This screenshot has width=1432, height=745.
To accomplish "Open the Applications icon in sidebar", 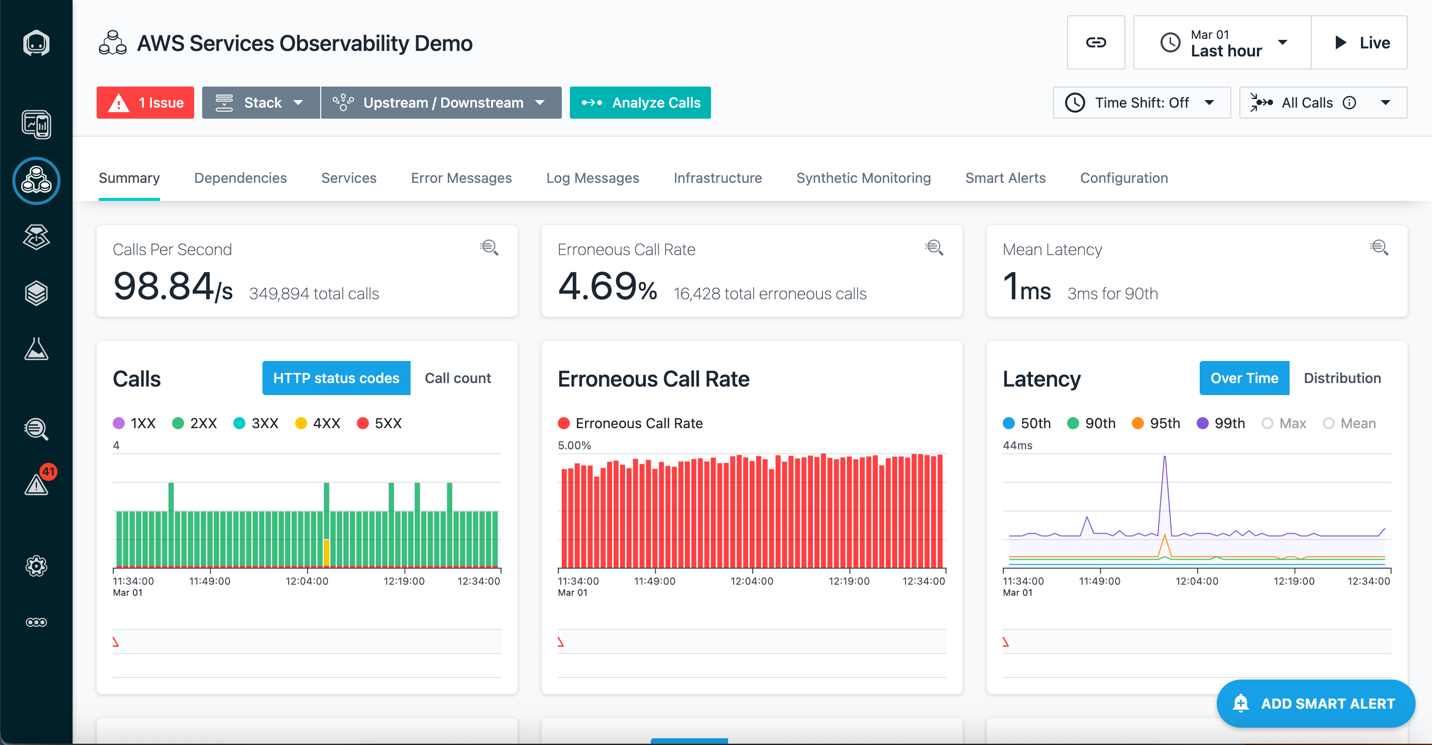I will pyautogui.click(x=36, y=181).
